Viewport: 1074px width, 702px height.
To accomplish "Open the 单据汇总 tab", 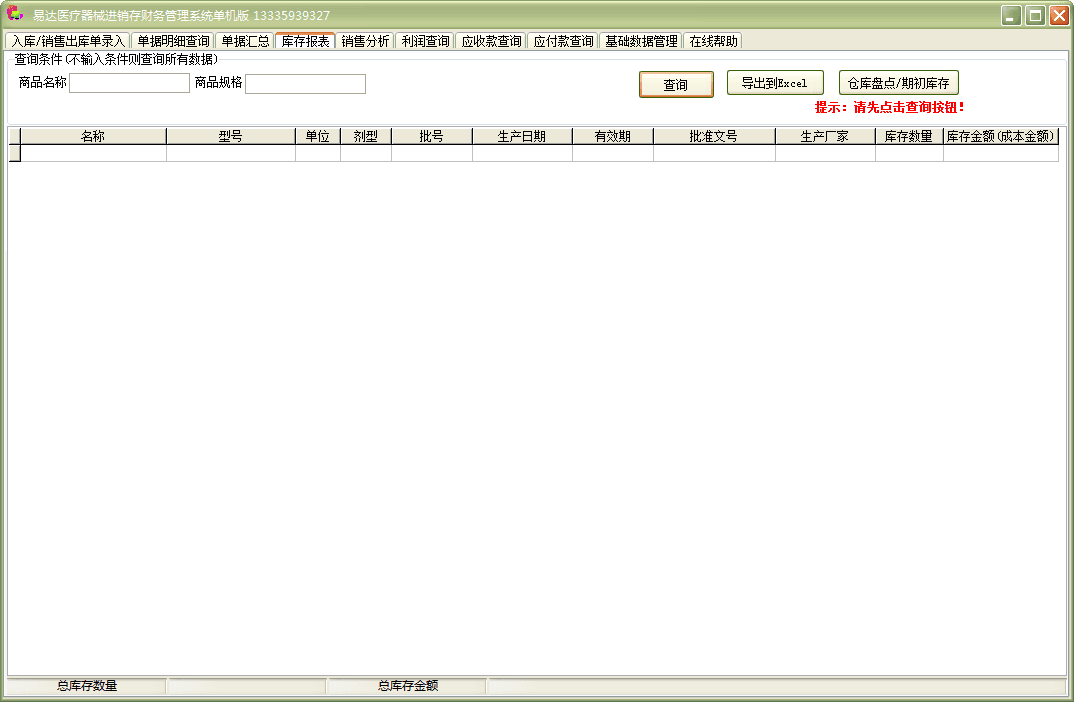I will [x=245, y=41].
